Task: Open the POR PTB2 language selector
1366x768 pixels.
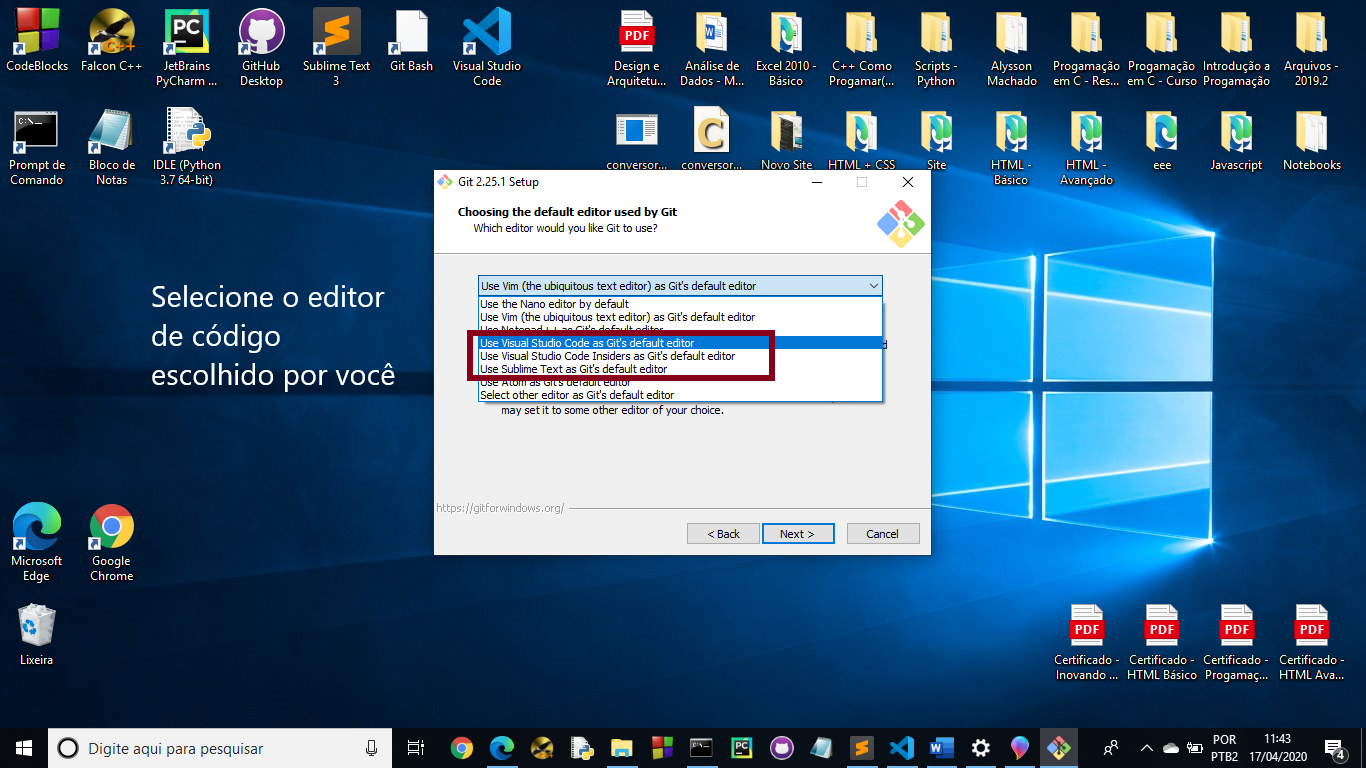Action: [1224, 748]
